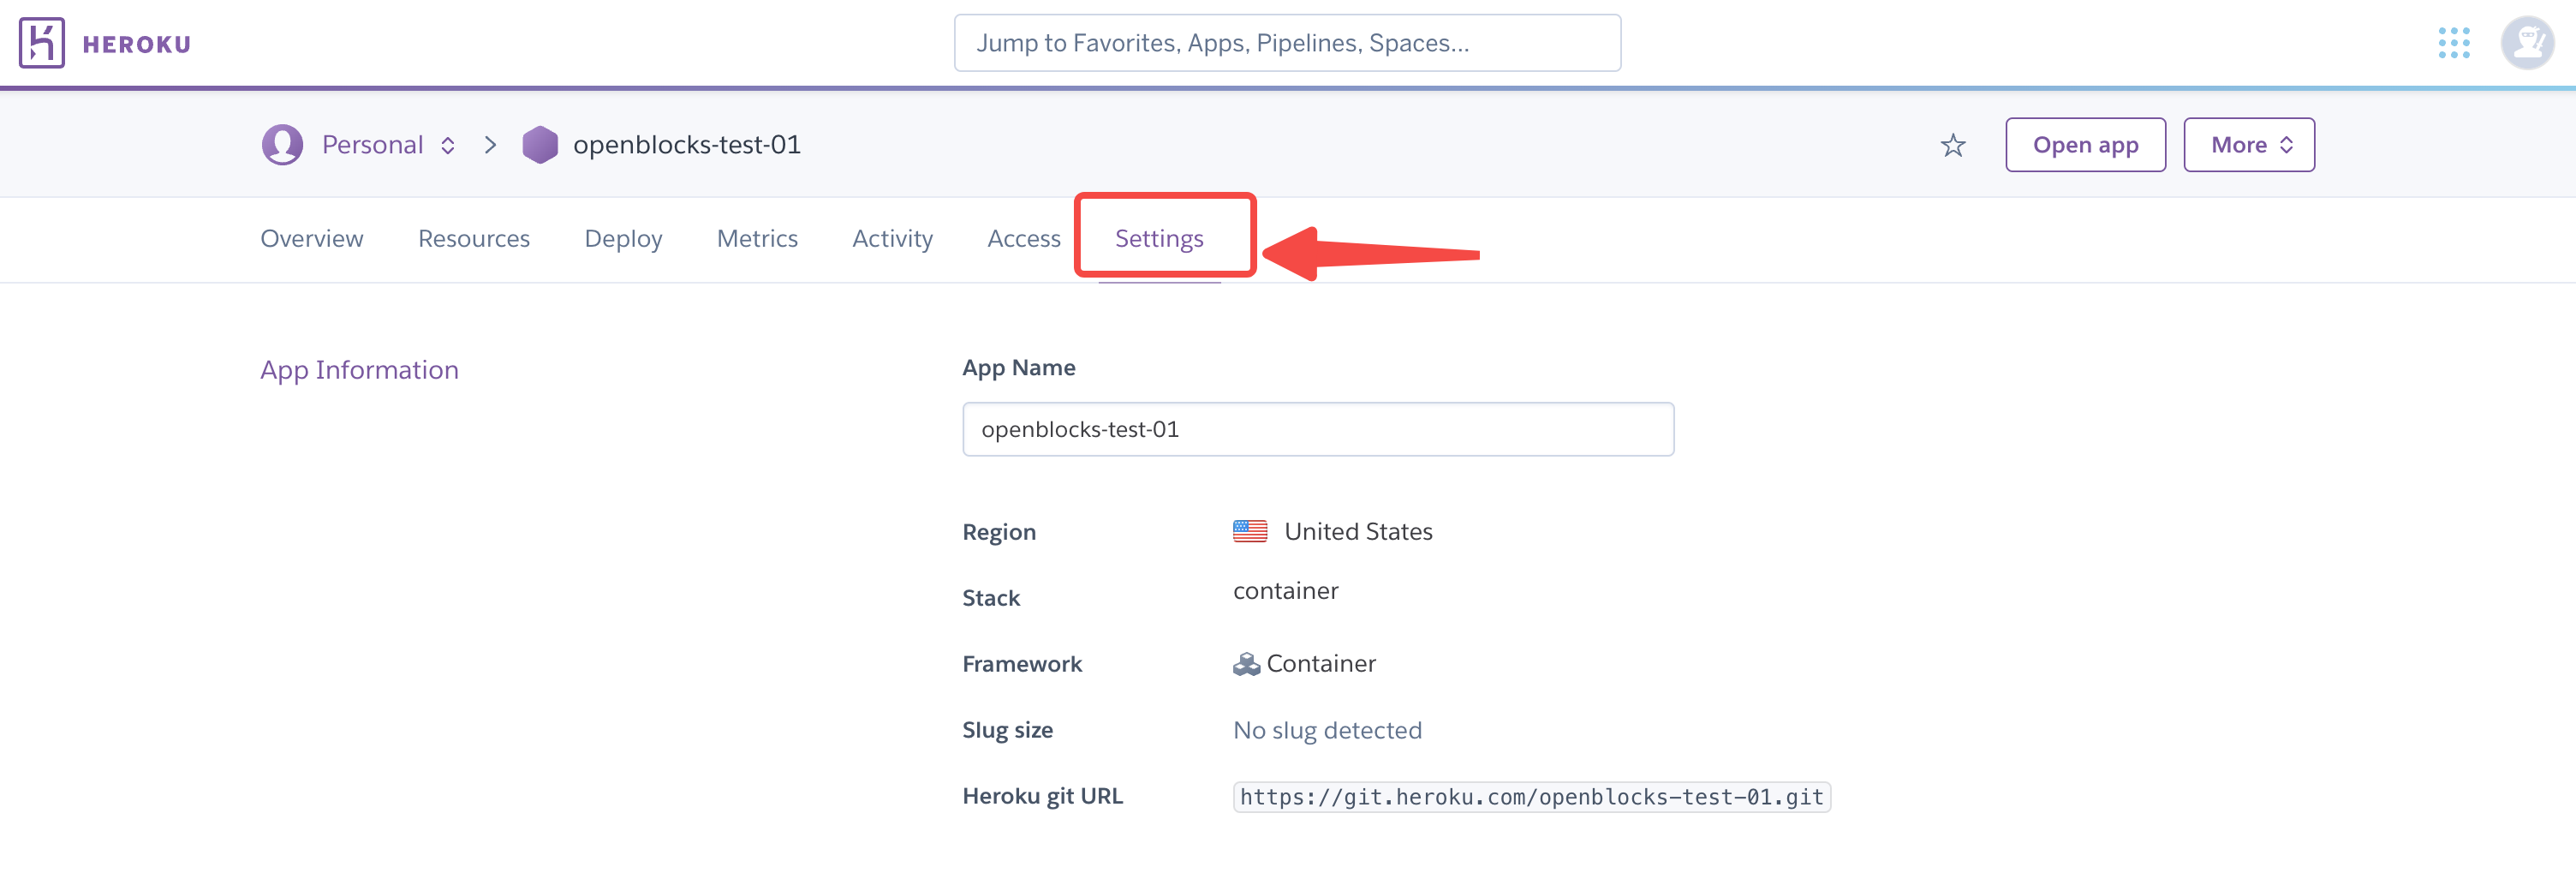Select the Activity tab
Image resolution: width=2576 pixels, height=891 pixels.
(892, 239)
